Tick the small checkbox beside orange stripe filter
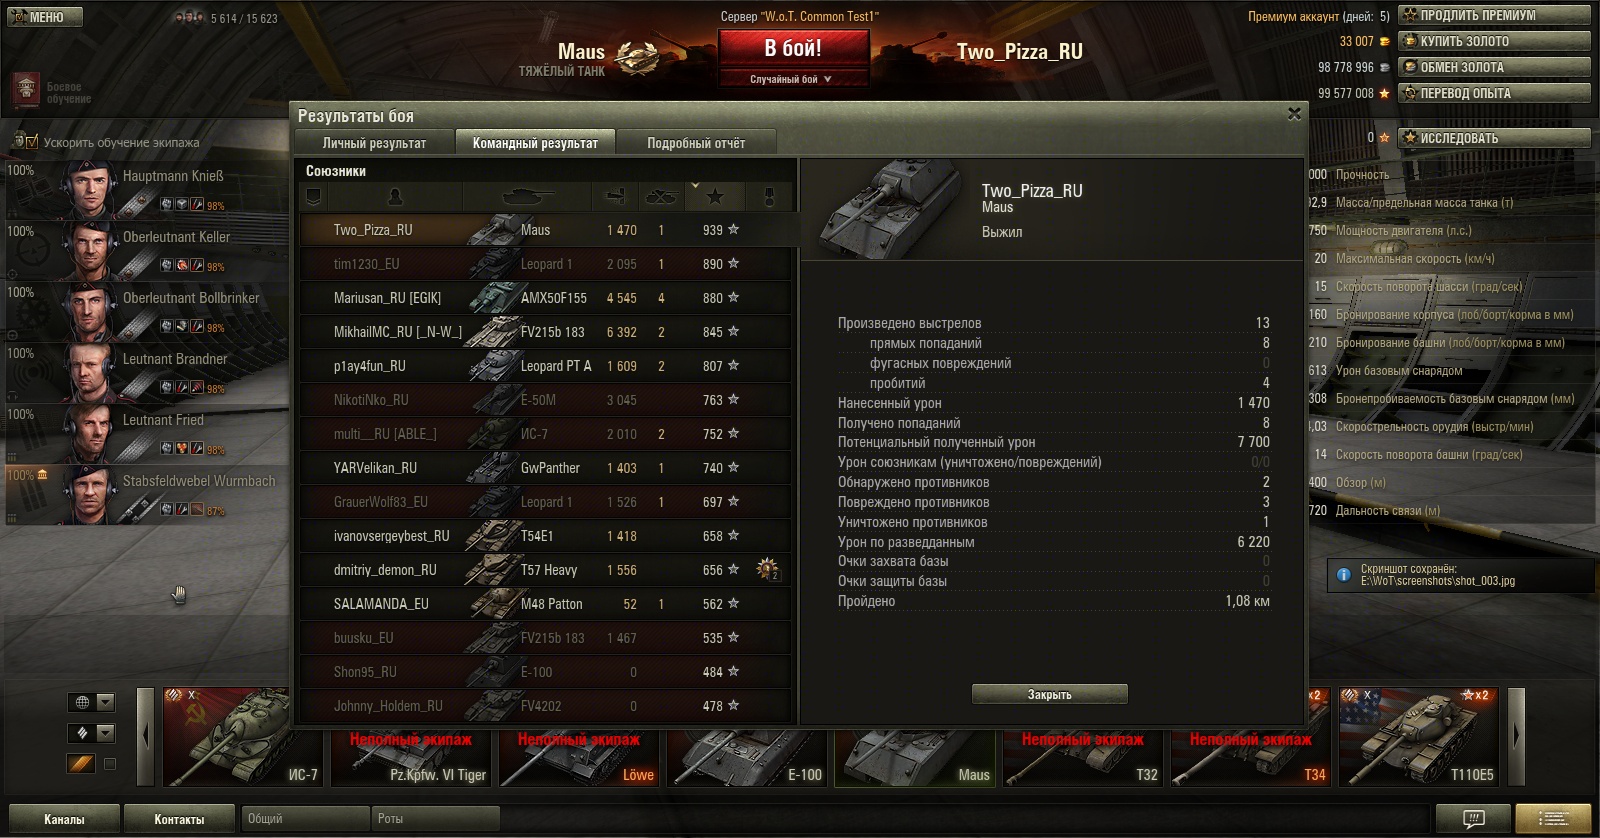Viewport: 1600px width, 838px height. [110, 764]
